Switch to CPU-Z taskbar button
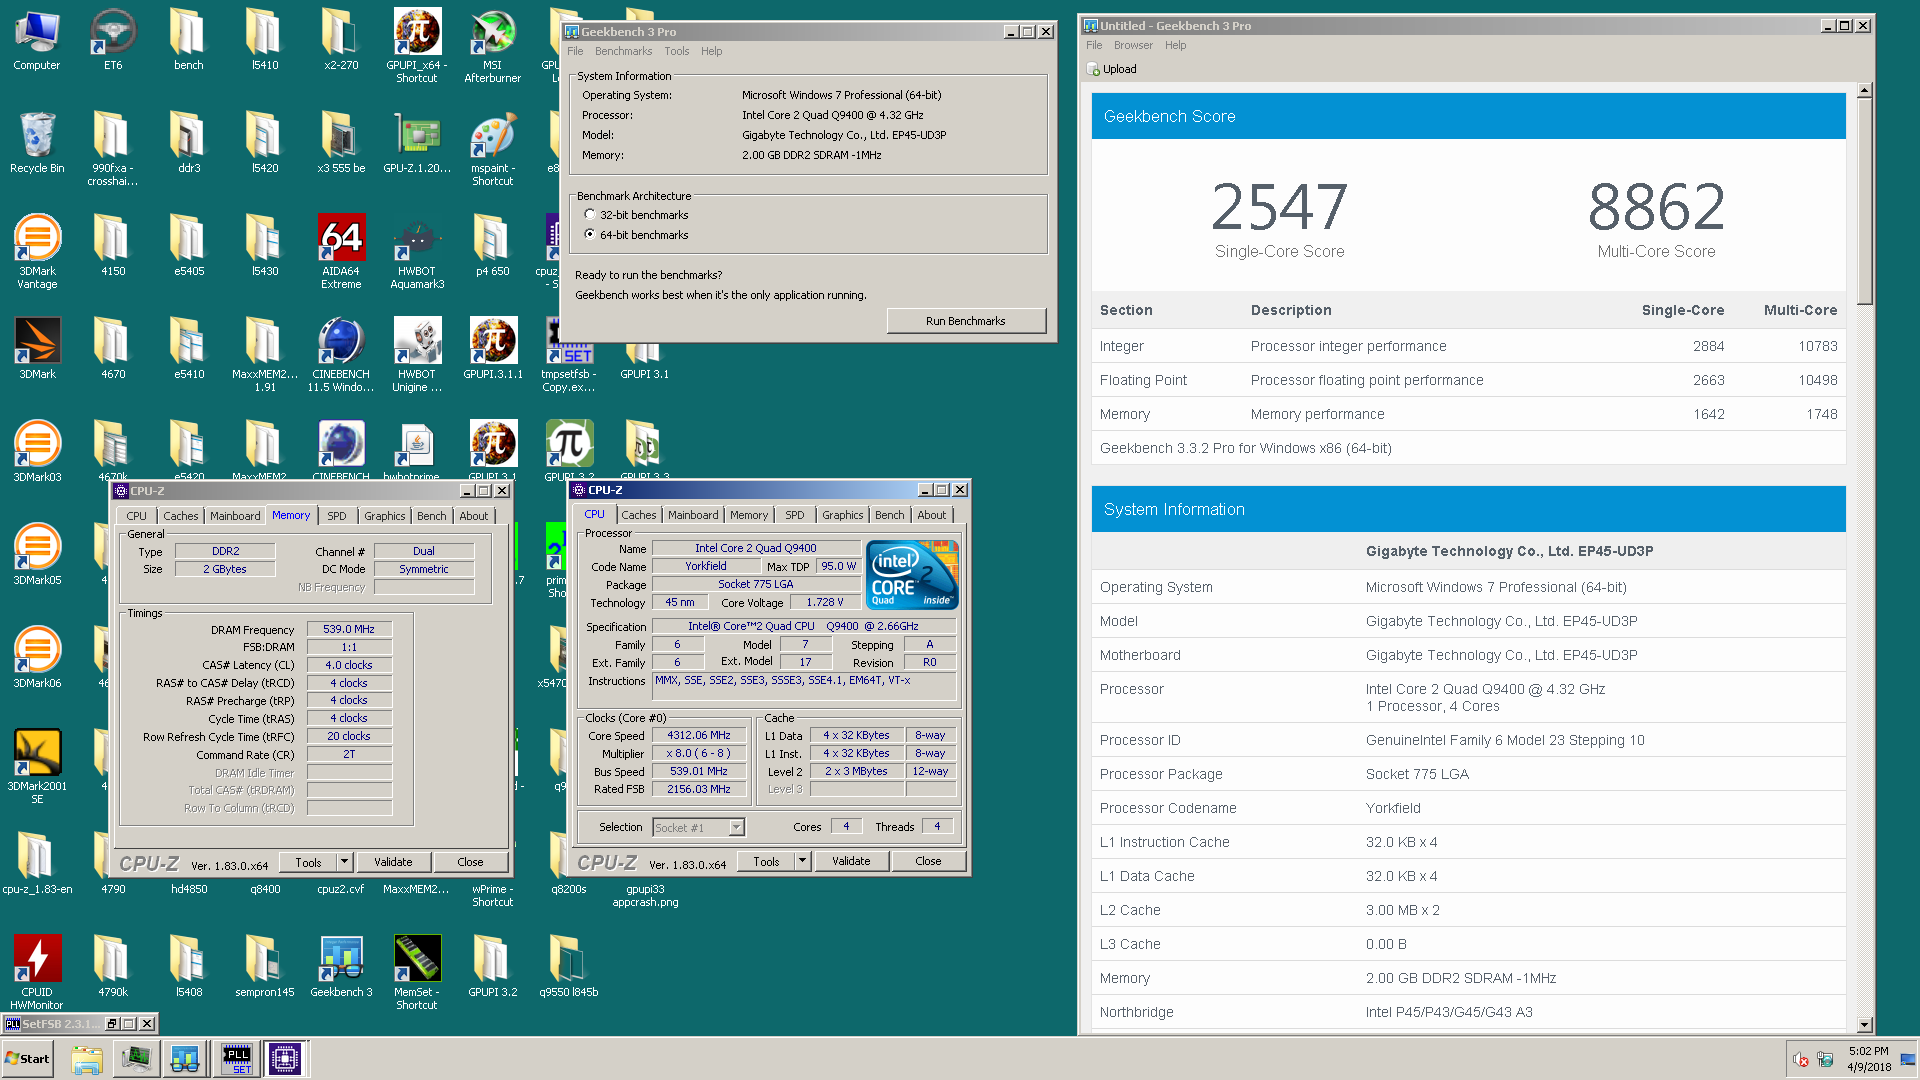Viewport: 1920px width, 1080px height. [x=285, y=1058]
